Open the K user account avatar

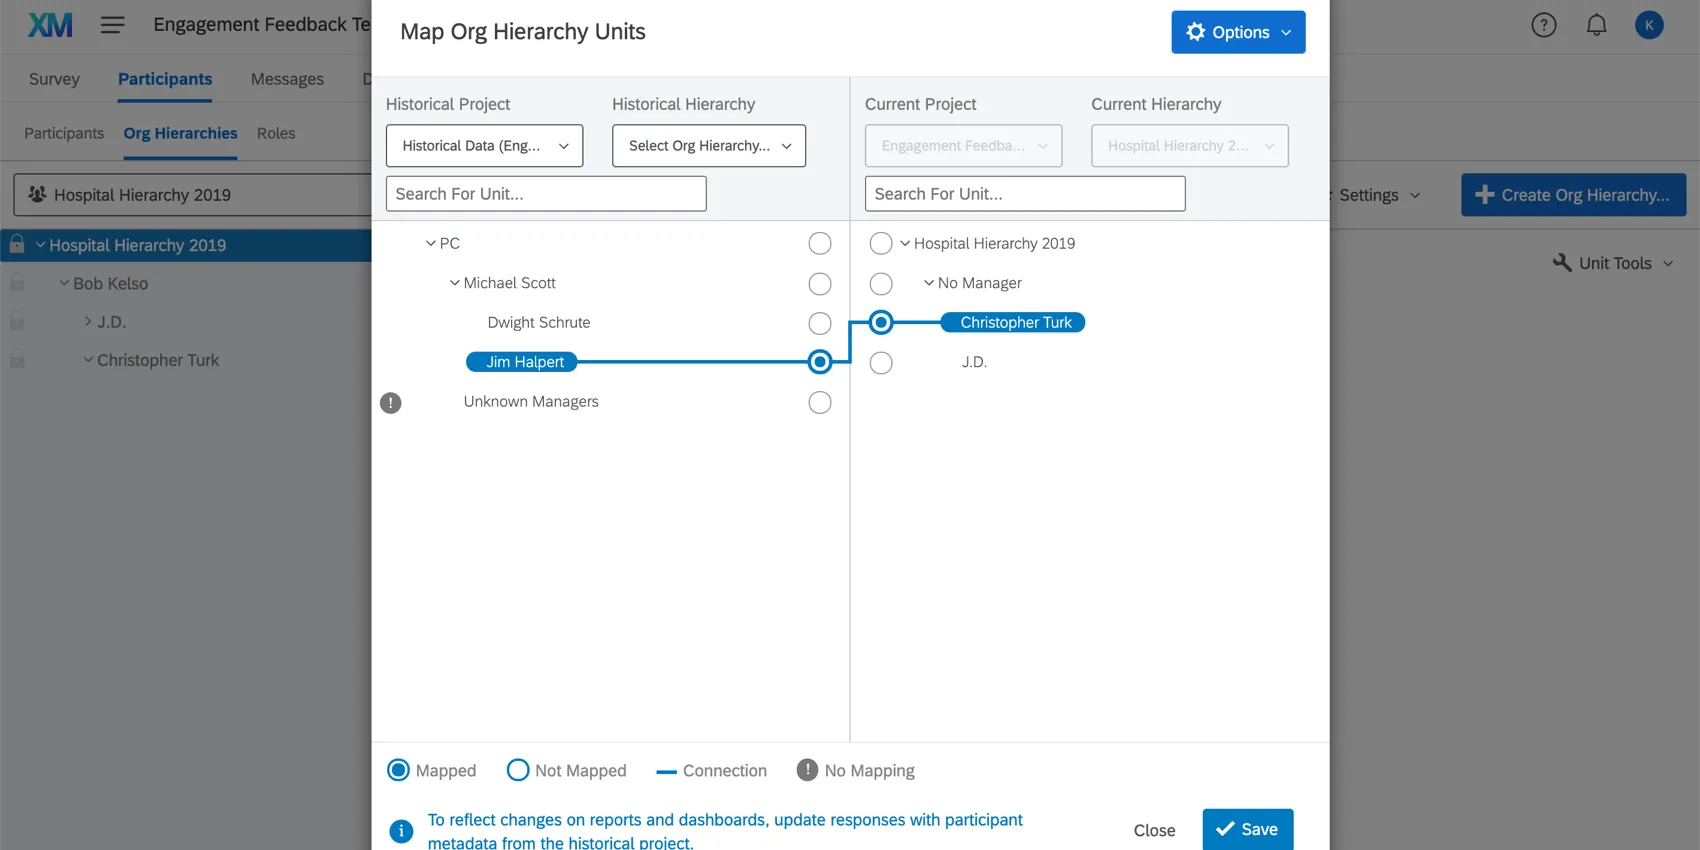[x=1649, y=25]
